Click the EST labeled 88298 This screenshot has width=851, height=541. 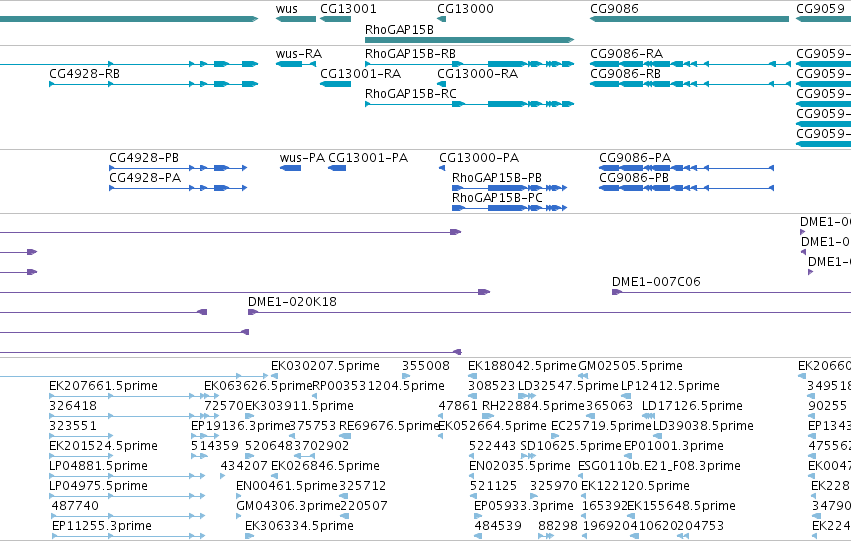(558, 526)
